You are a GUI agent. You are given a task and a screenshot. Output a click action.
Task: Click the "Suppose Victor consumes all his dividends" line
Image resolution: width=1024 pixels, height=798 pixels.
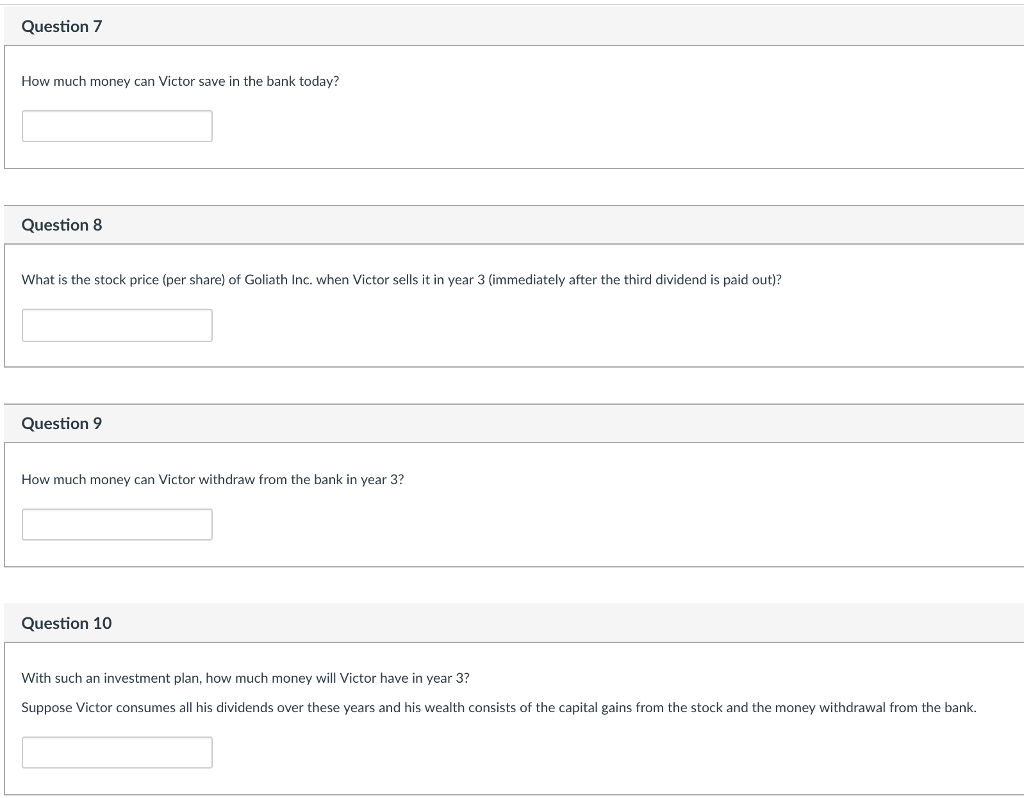pyautogui.click(x=498, y=708)
